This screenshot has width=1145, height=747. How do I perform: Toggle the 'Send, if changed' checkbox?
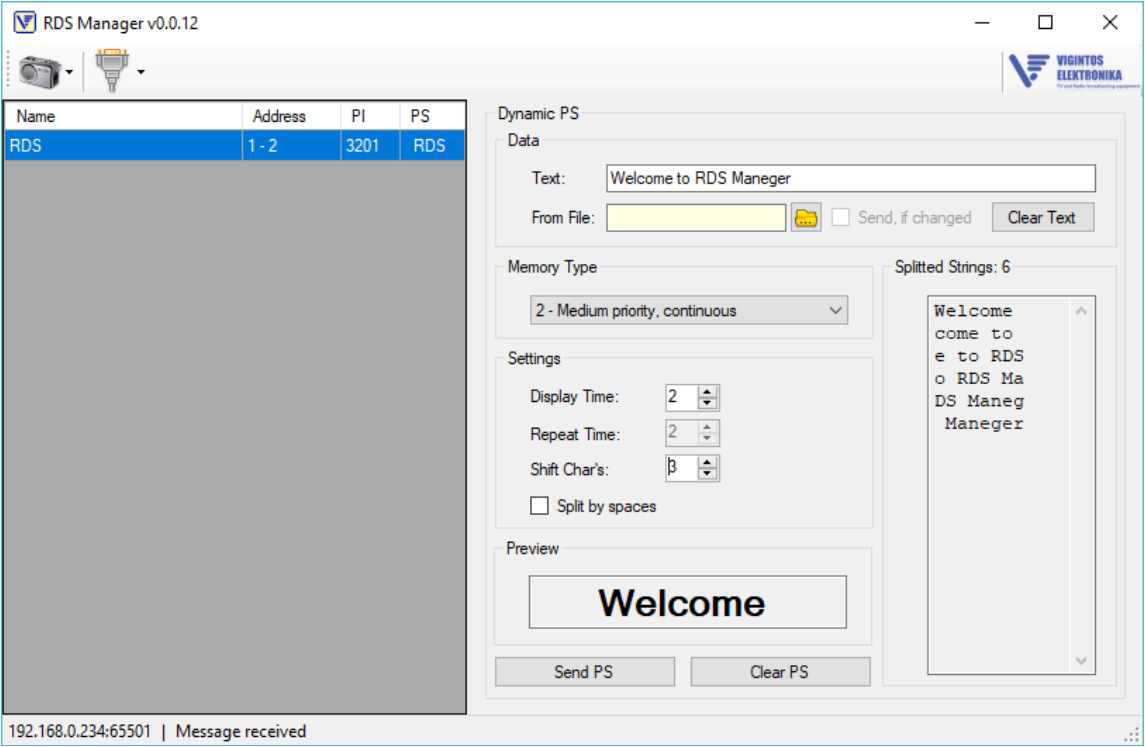[x=840, y=217]
